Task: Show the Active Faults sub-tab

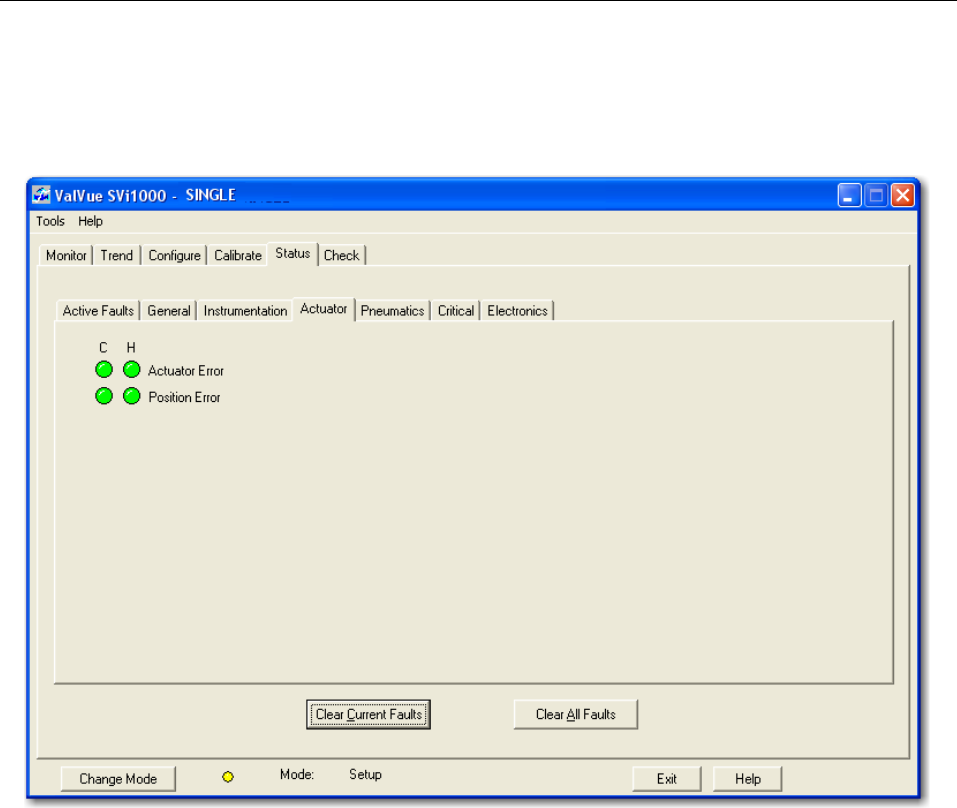Action: [x=98, y=311]
